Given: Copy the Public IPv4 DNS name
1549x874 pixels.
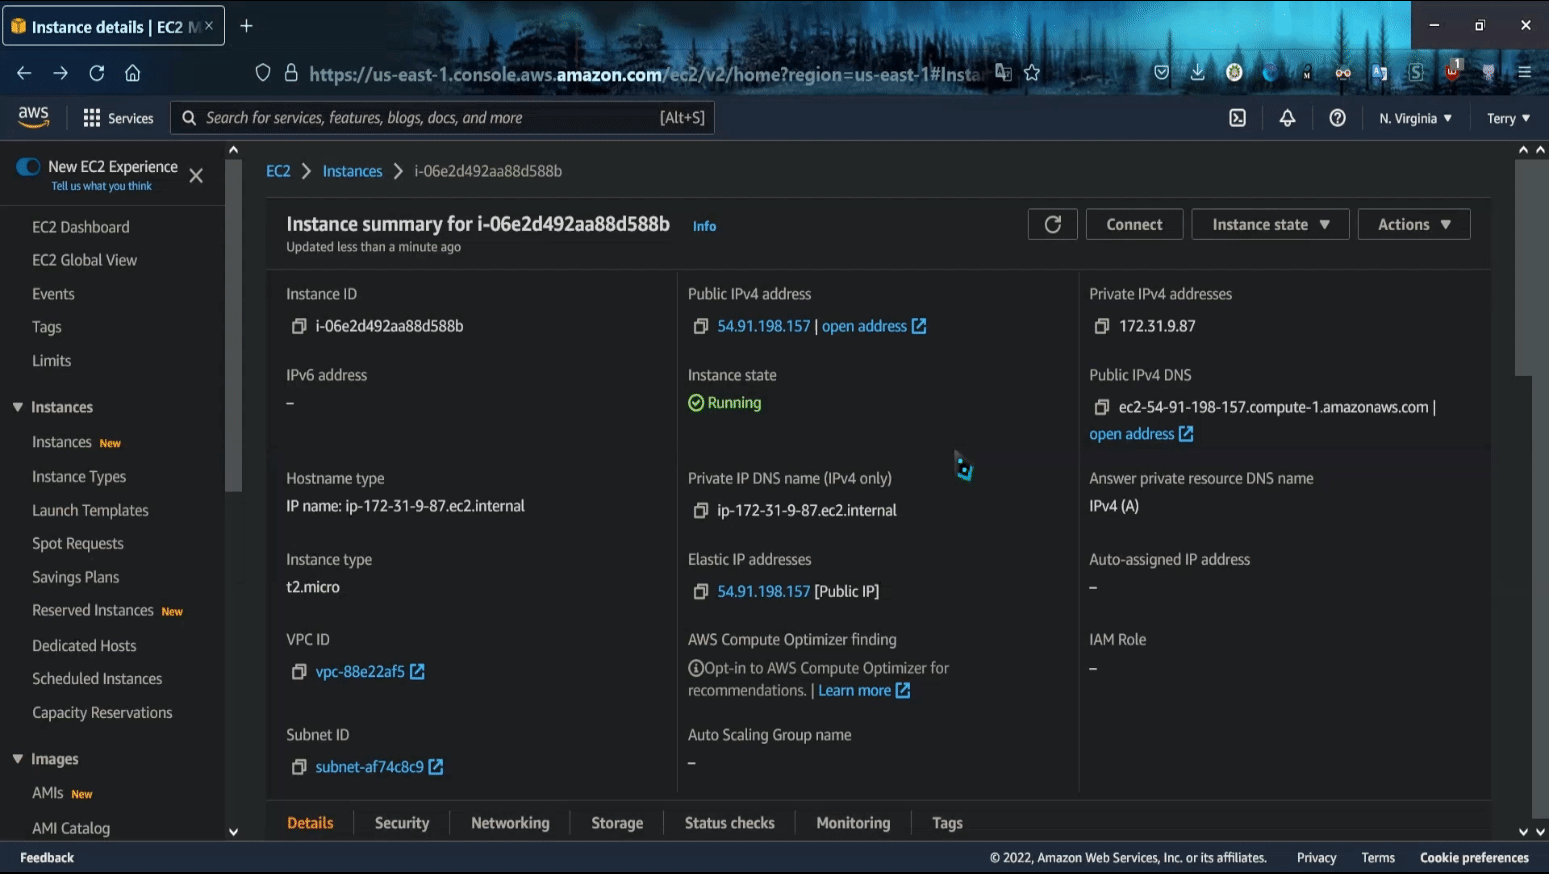Looking at the screenshot, I should [1101, 407].
